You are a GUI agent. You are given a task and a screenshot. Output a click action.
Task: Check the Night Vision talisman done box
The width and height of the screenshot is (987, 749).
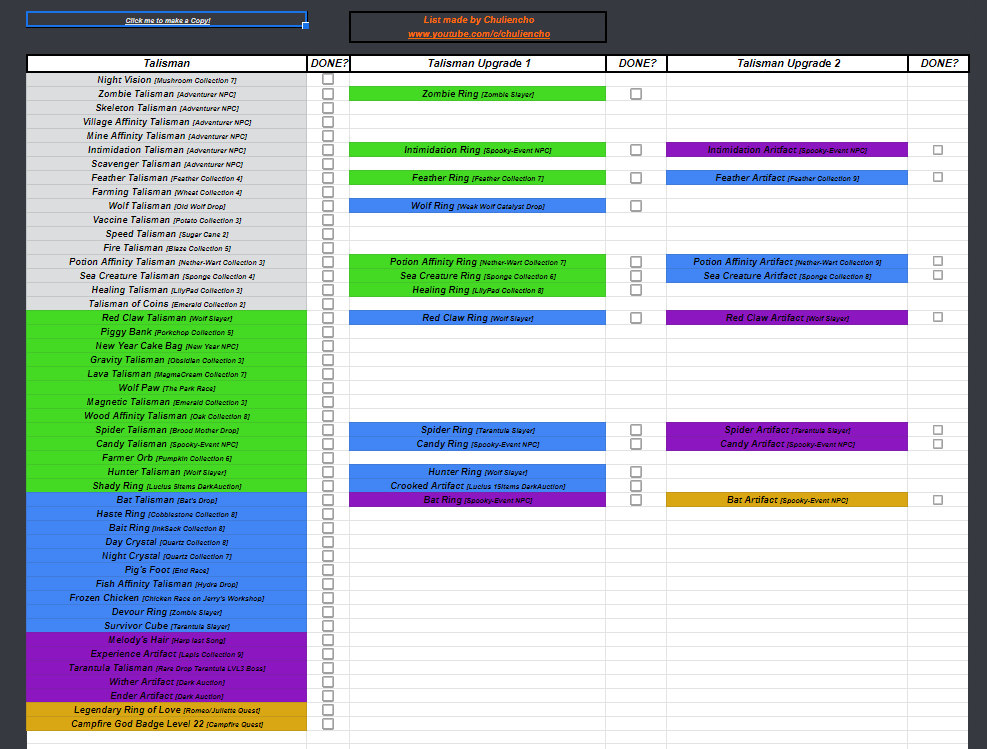[328, 79]
